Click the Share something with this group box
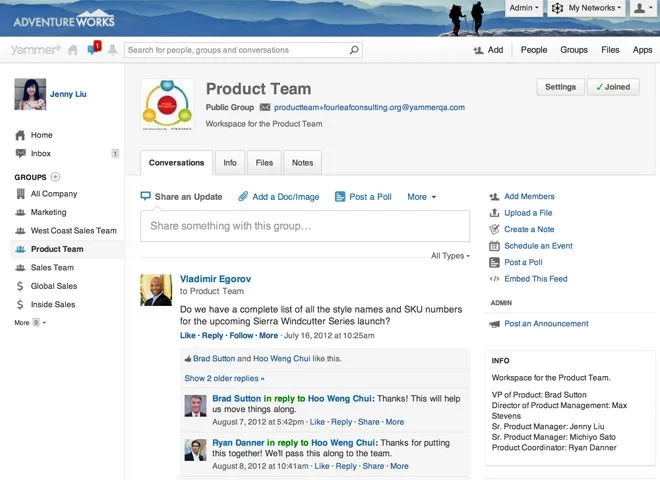Screen dimensions: 660x480 pos(305,226)
